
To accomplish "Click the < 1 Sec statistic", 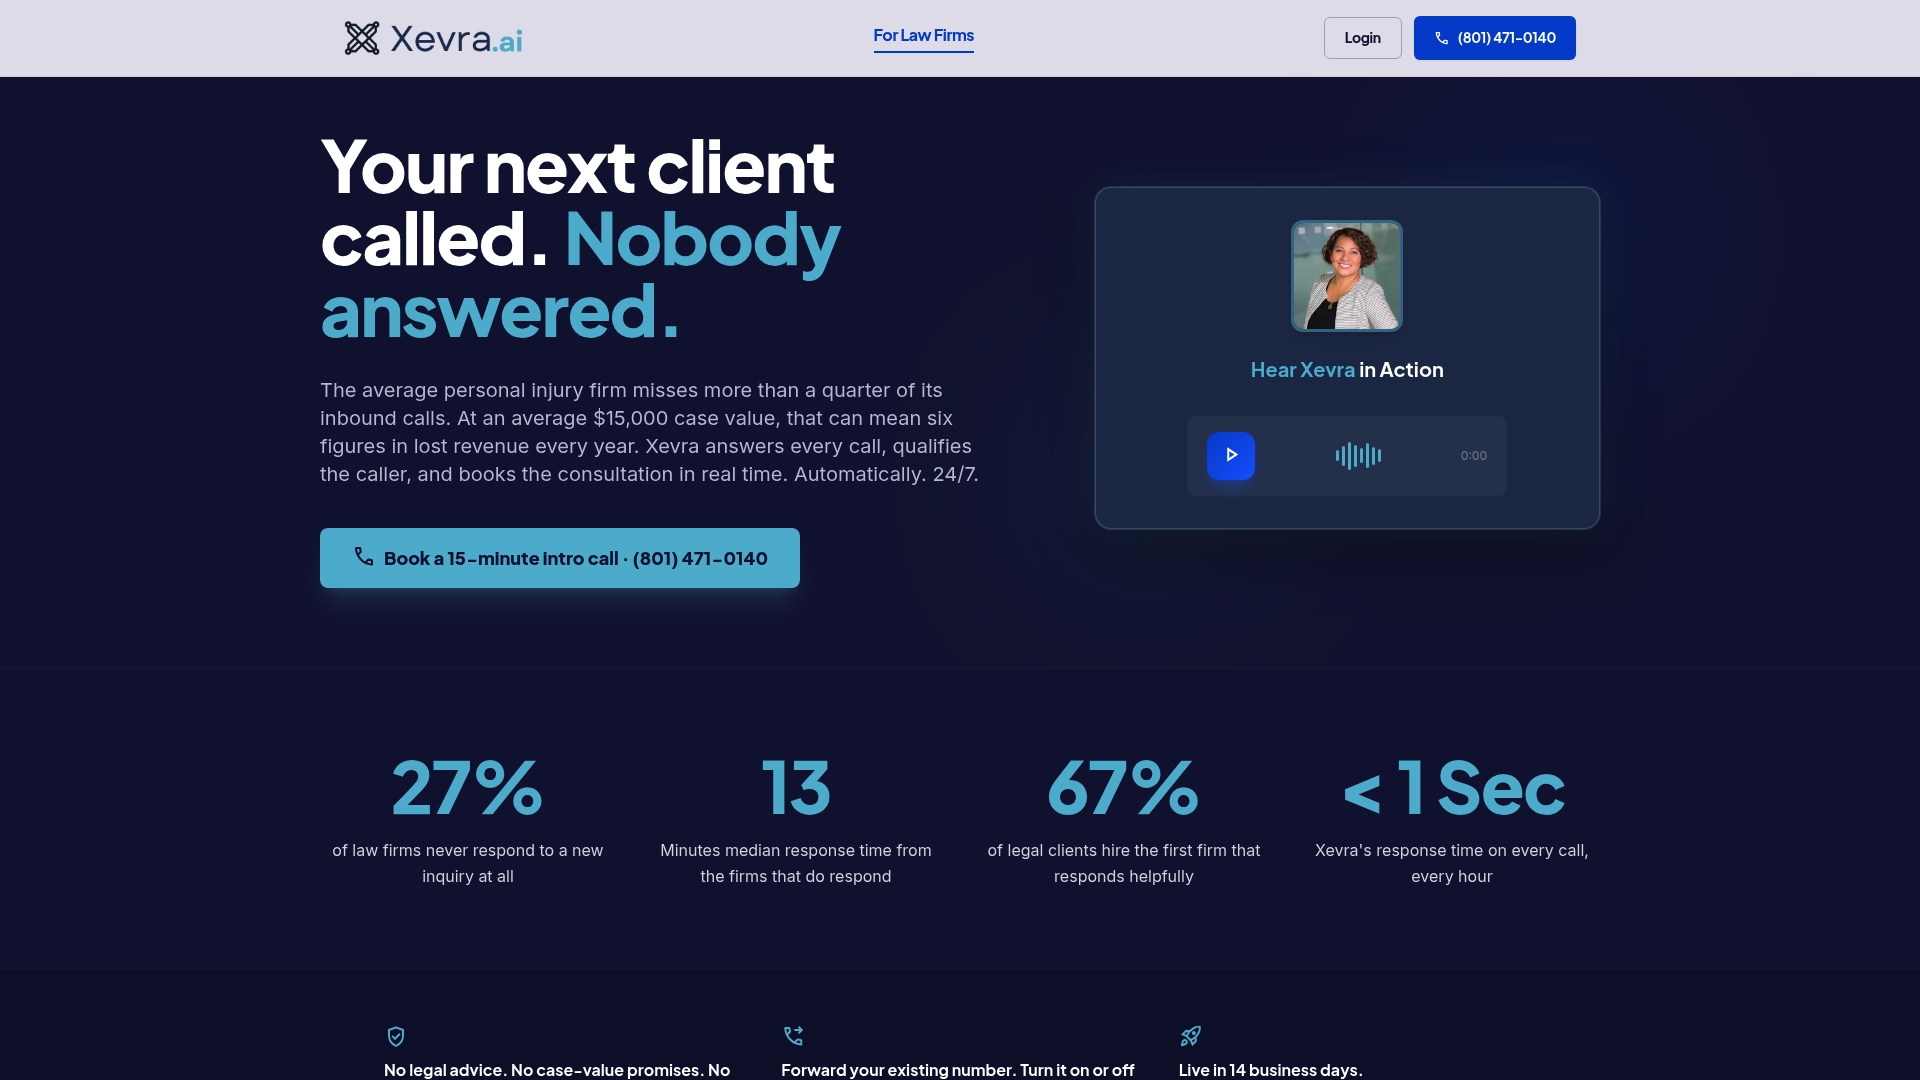I will click(x=1452, y=788).
